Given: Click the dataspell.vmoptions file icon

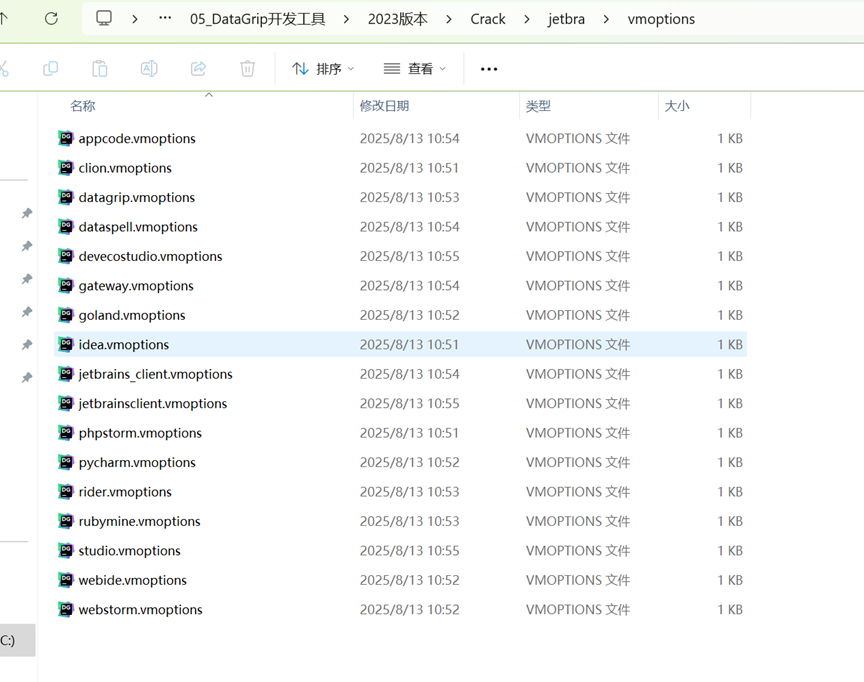Looking at the screenshot, I should point(66,226).
